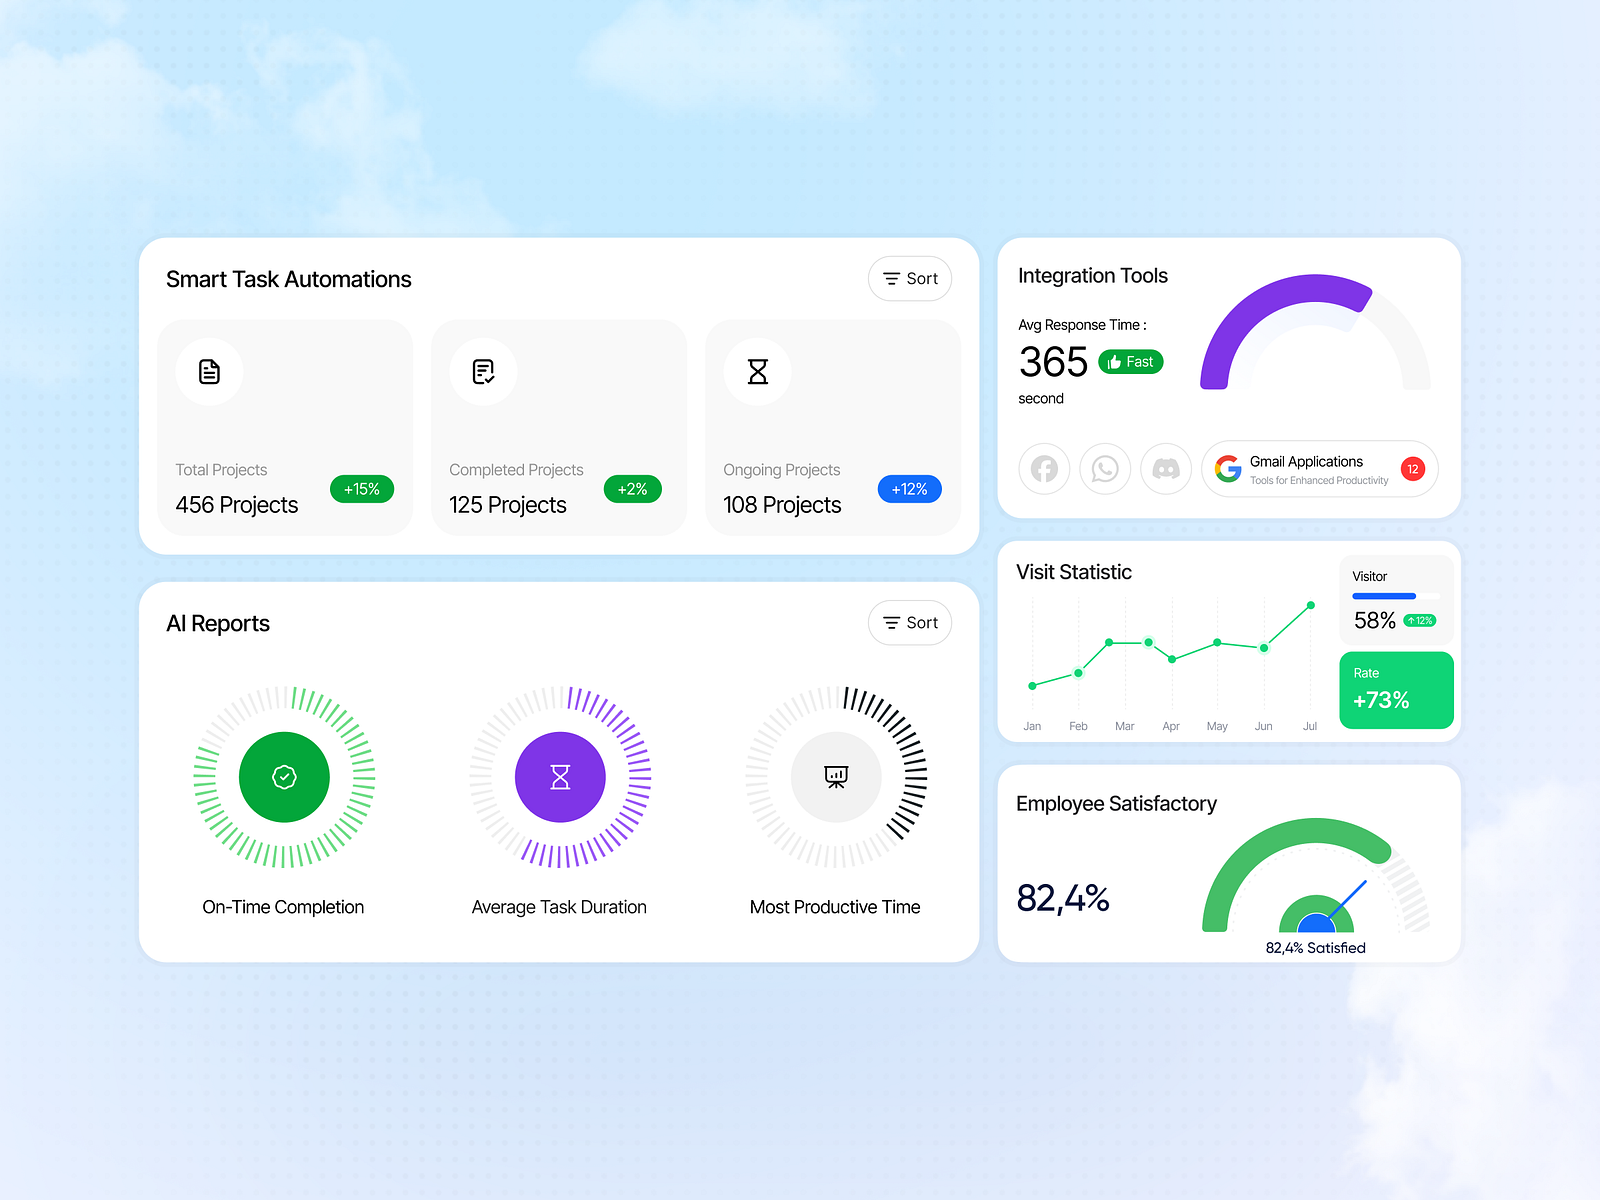Toggle the +15% badge on Total Projects
This screenshot has height=1200, width=1600.
coord(361,489)
